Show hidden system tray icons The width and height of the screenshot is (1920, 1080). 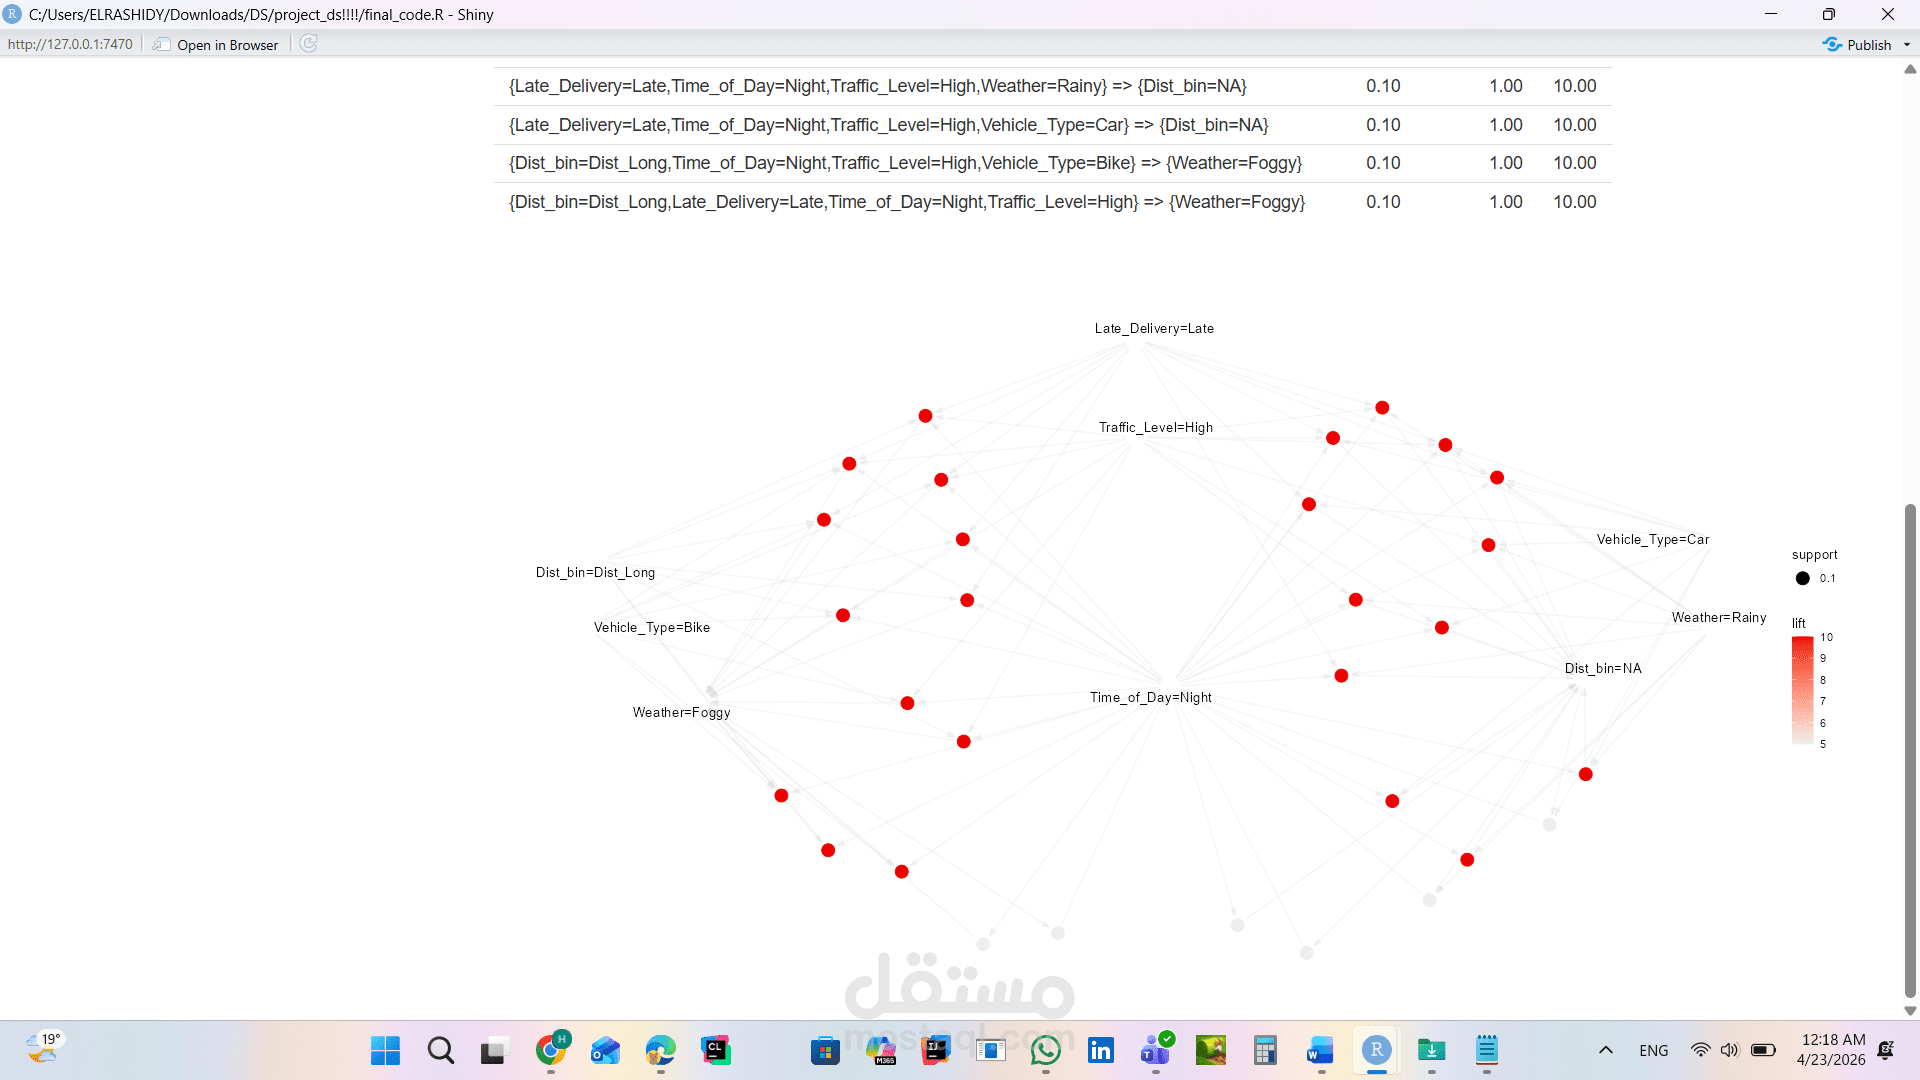tap(1605, 1050)
